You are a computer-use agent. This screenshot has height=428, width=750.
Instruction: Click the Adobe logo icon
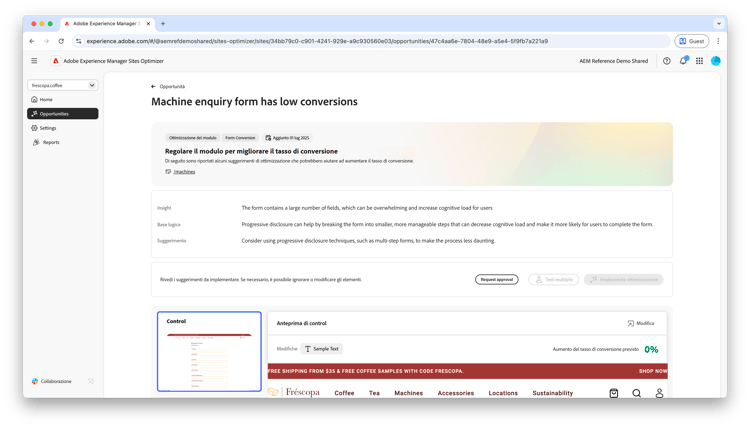56,61
